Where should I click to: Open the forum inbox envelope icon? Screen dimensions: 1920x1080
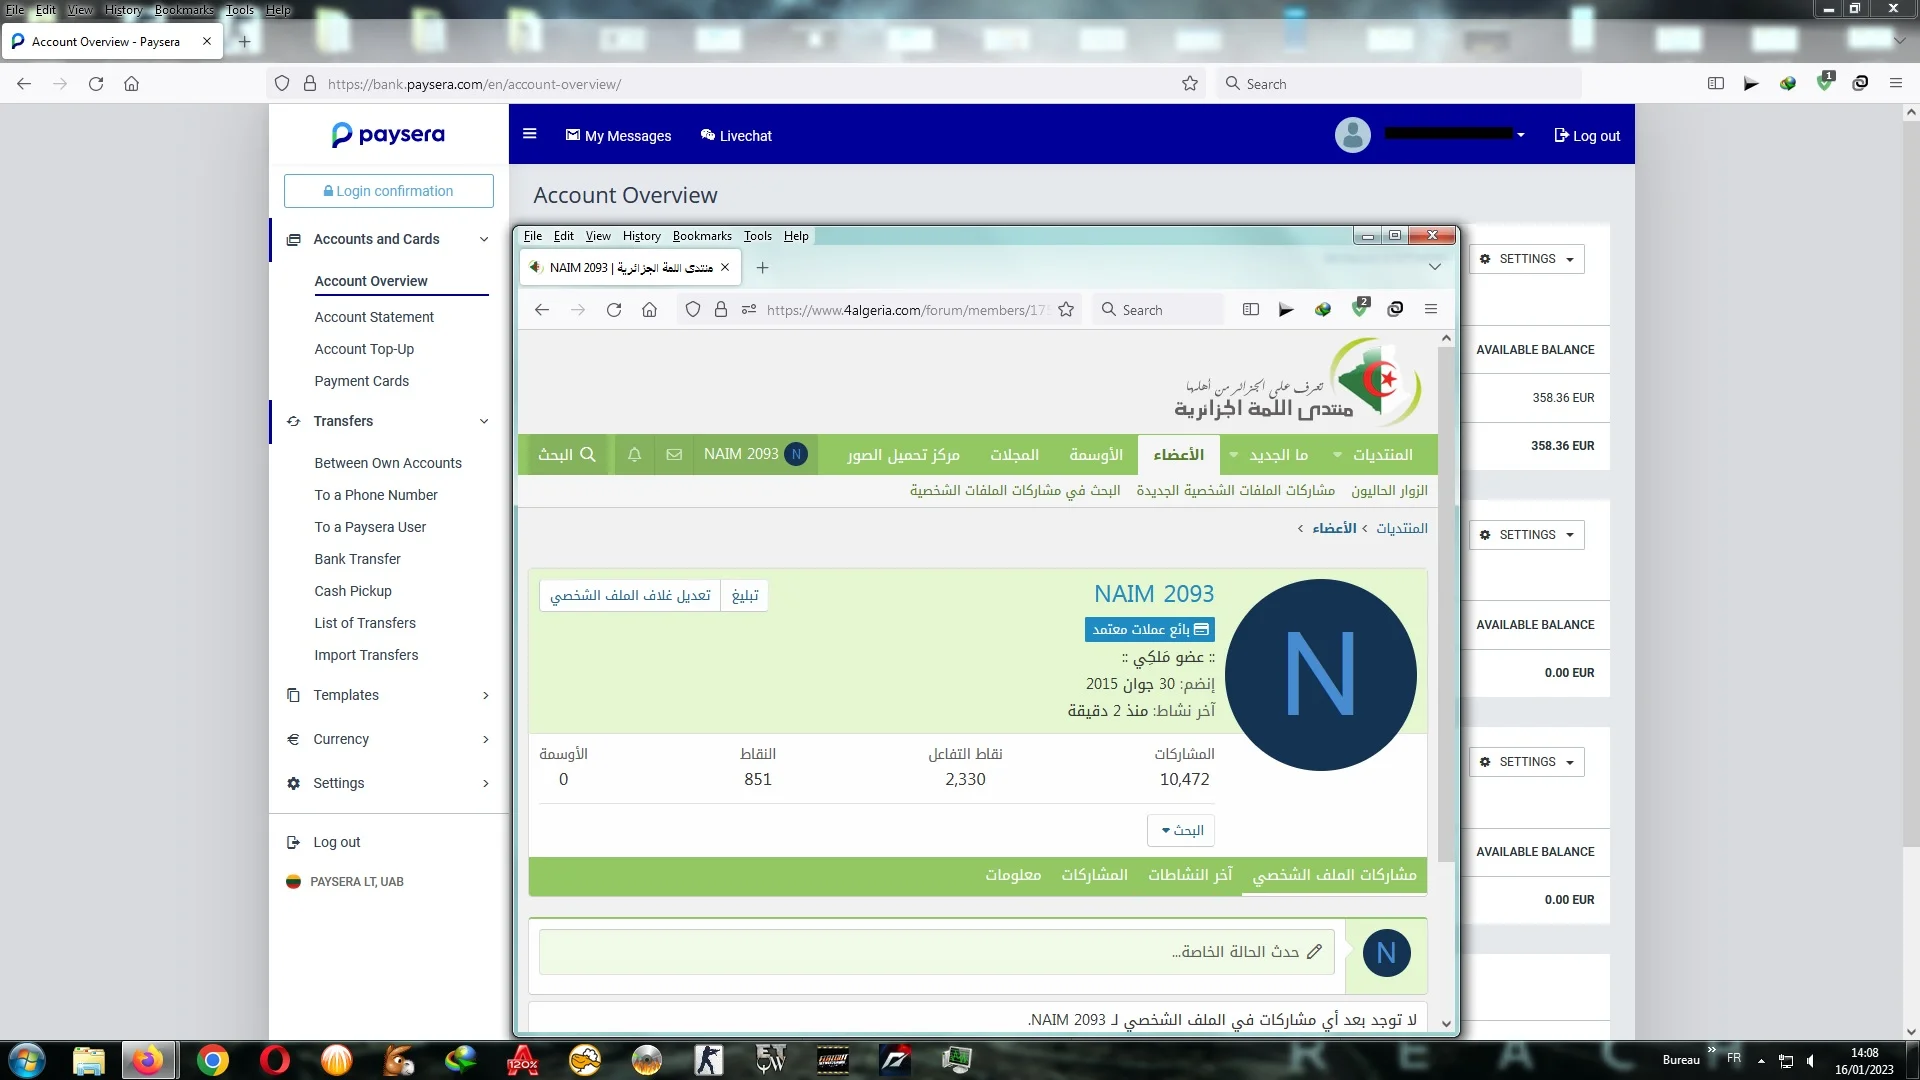pyautogui.click(x=674, y=455)
